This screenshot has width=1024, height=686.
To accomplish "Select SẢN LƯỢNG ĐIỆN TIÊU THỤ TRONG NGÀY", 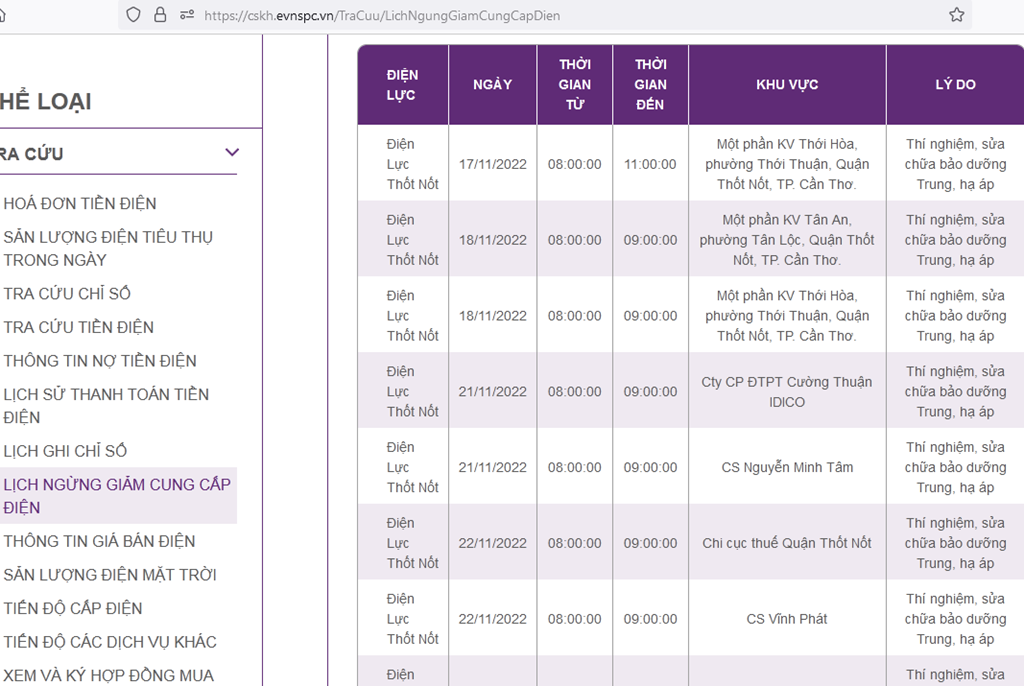I will pos(108,249).
